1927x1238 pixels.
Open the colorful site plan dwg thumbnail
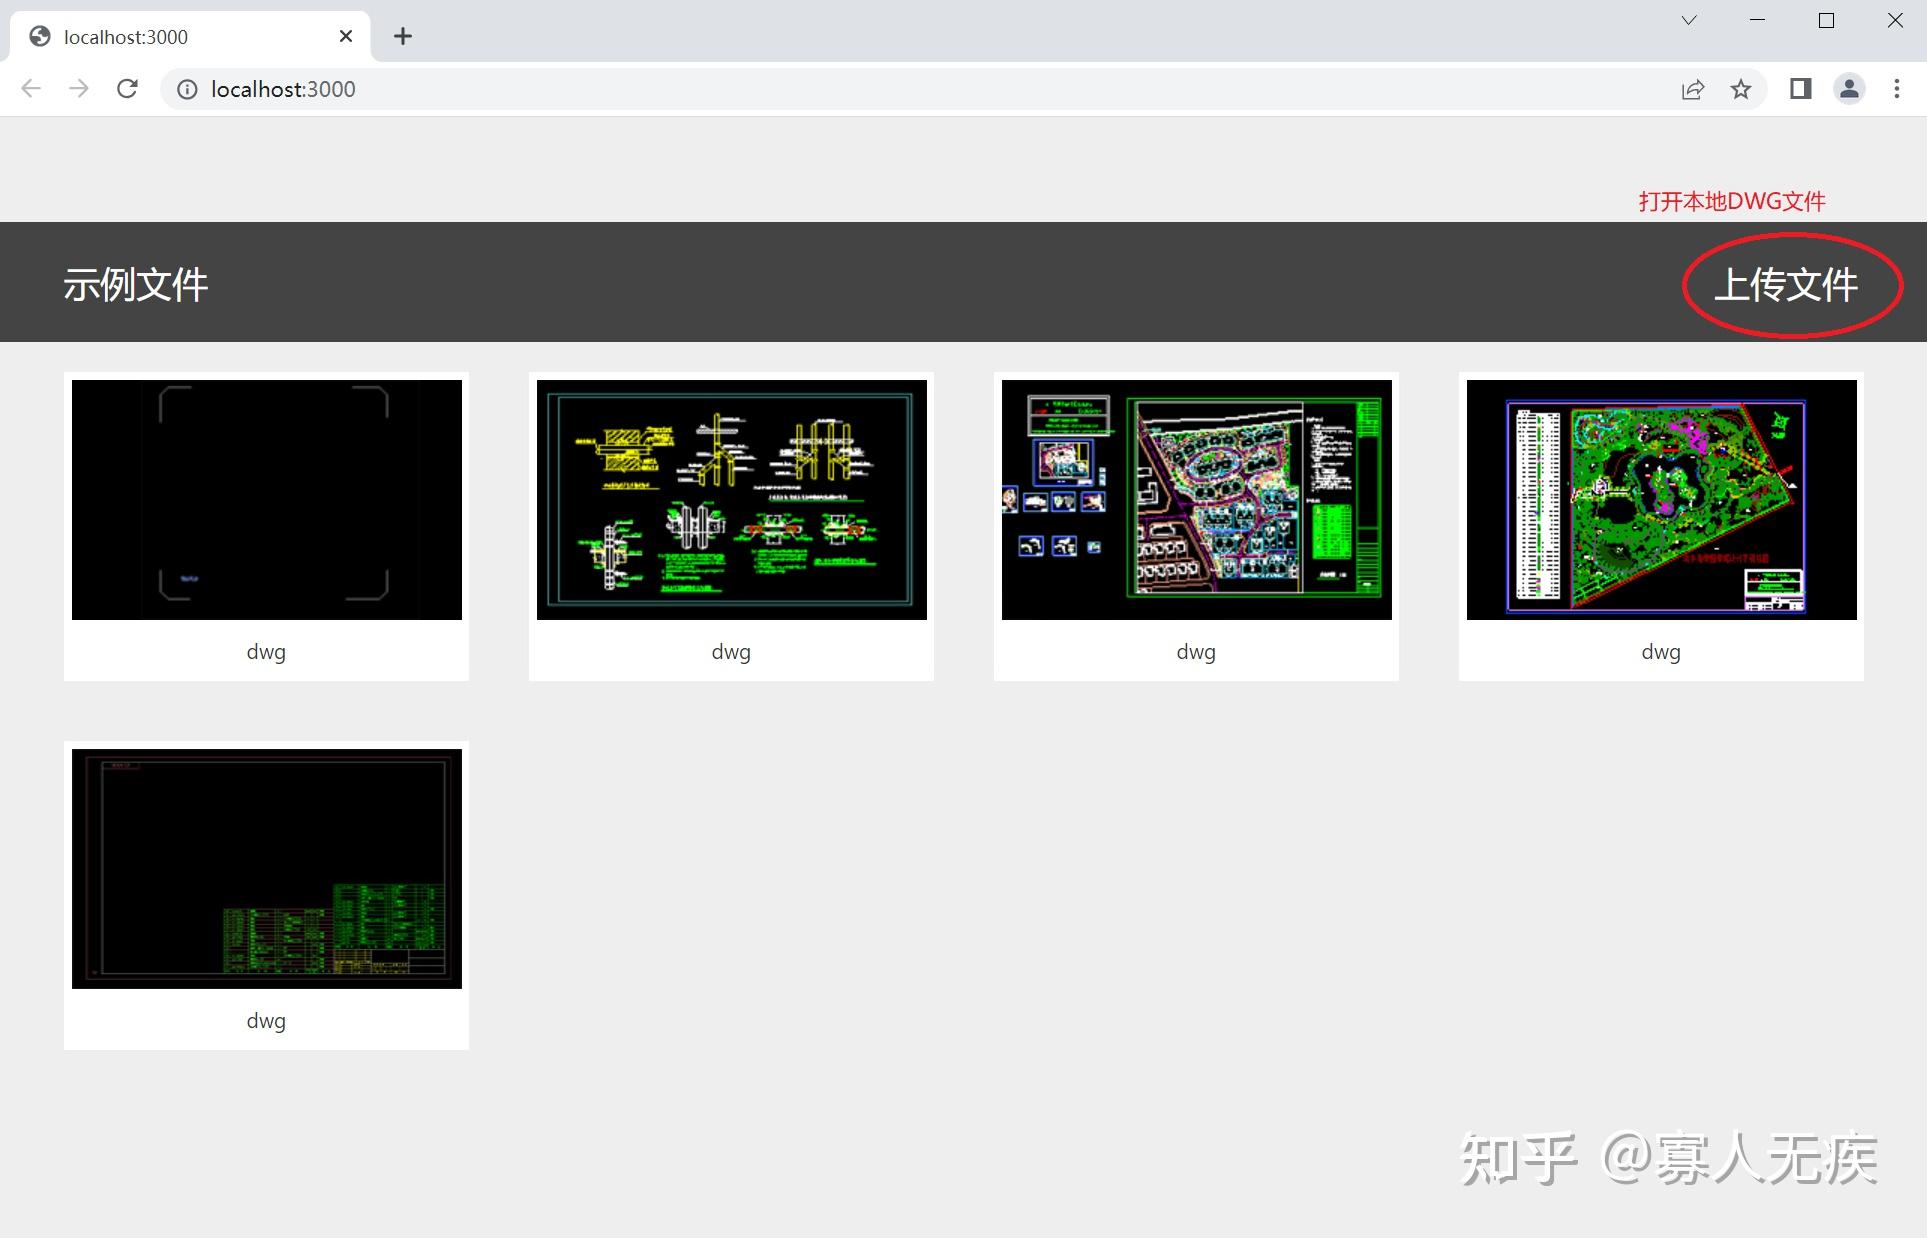1195,499
